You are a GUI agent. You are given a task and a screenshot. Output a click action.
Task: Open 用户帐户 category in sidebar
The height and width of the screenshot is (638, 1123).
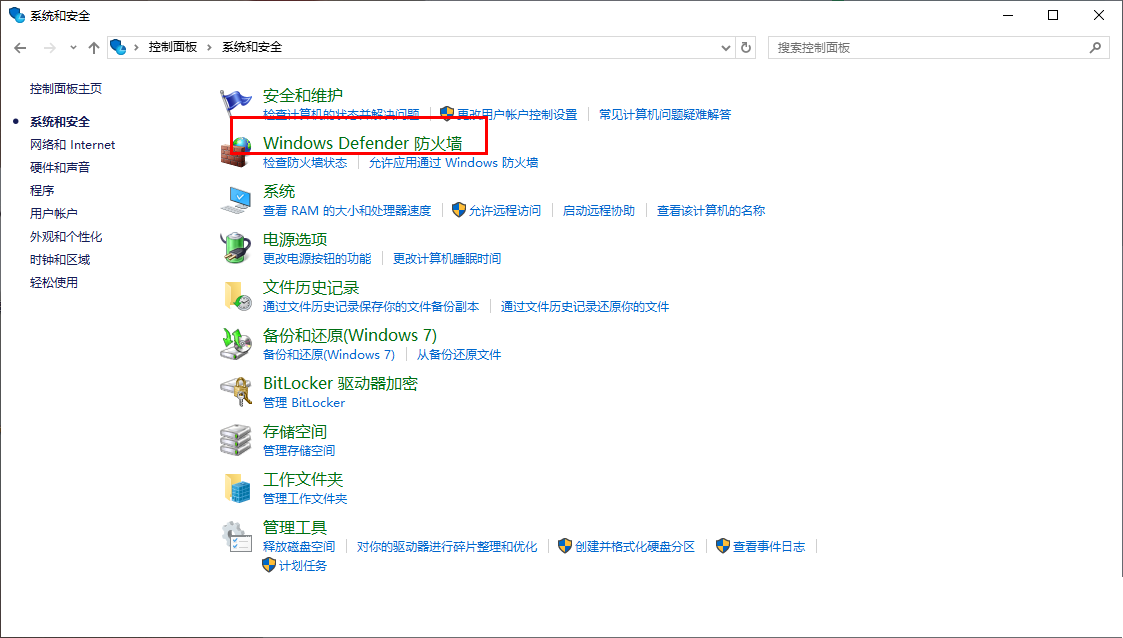(54, 213)
